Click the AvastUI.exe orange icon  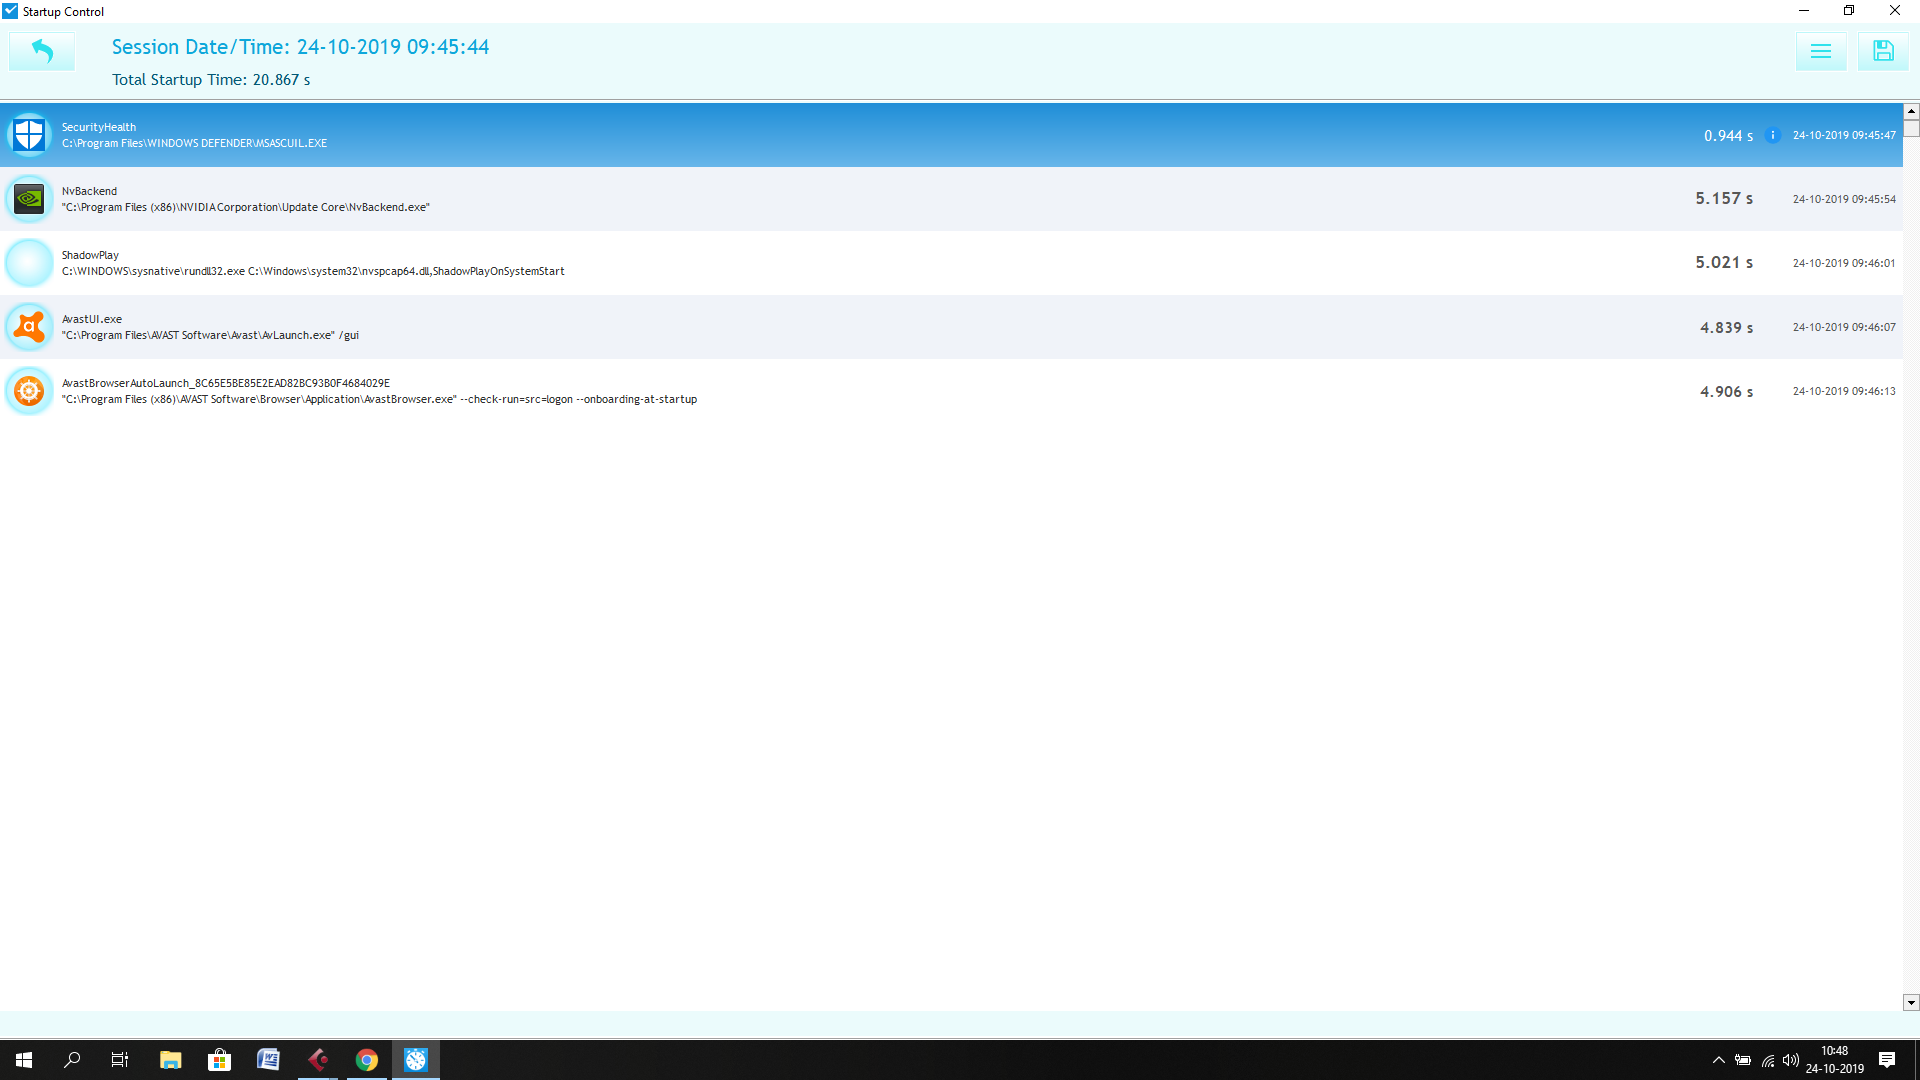29,327
